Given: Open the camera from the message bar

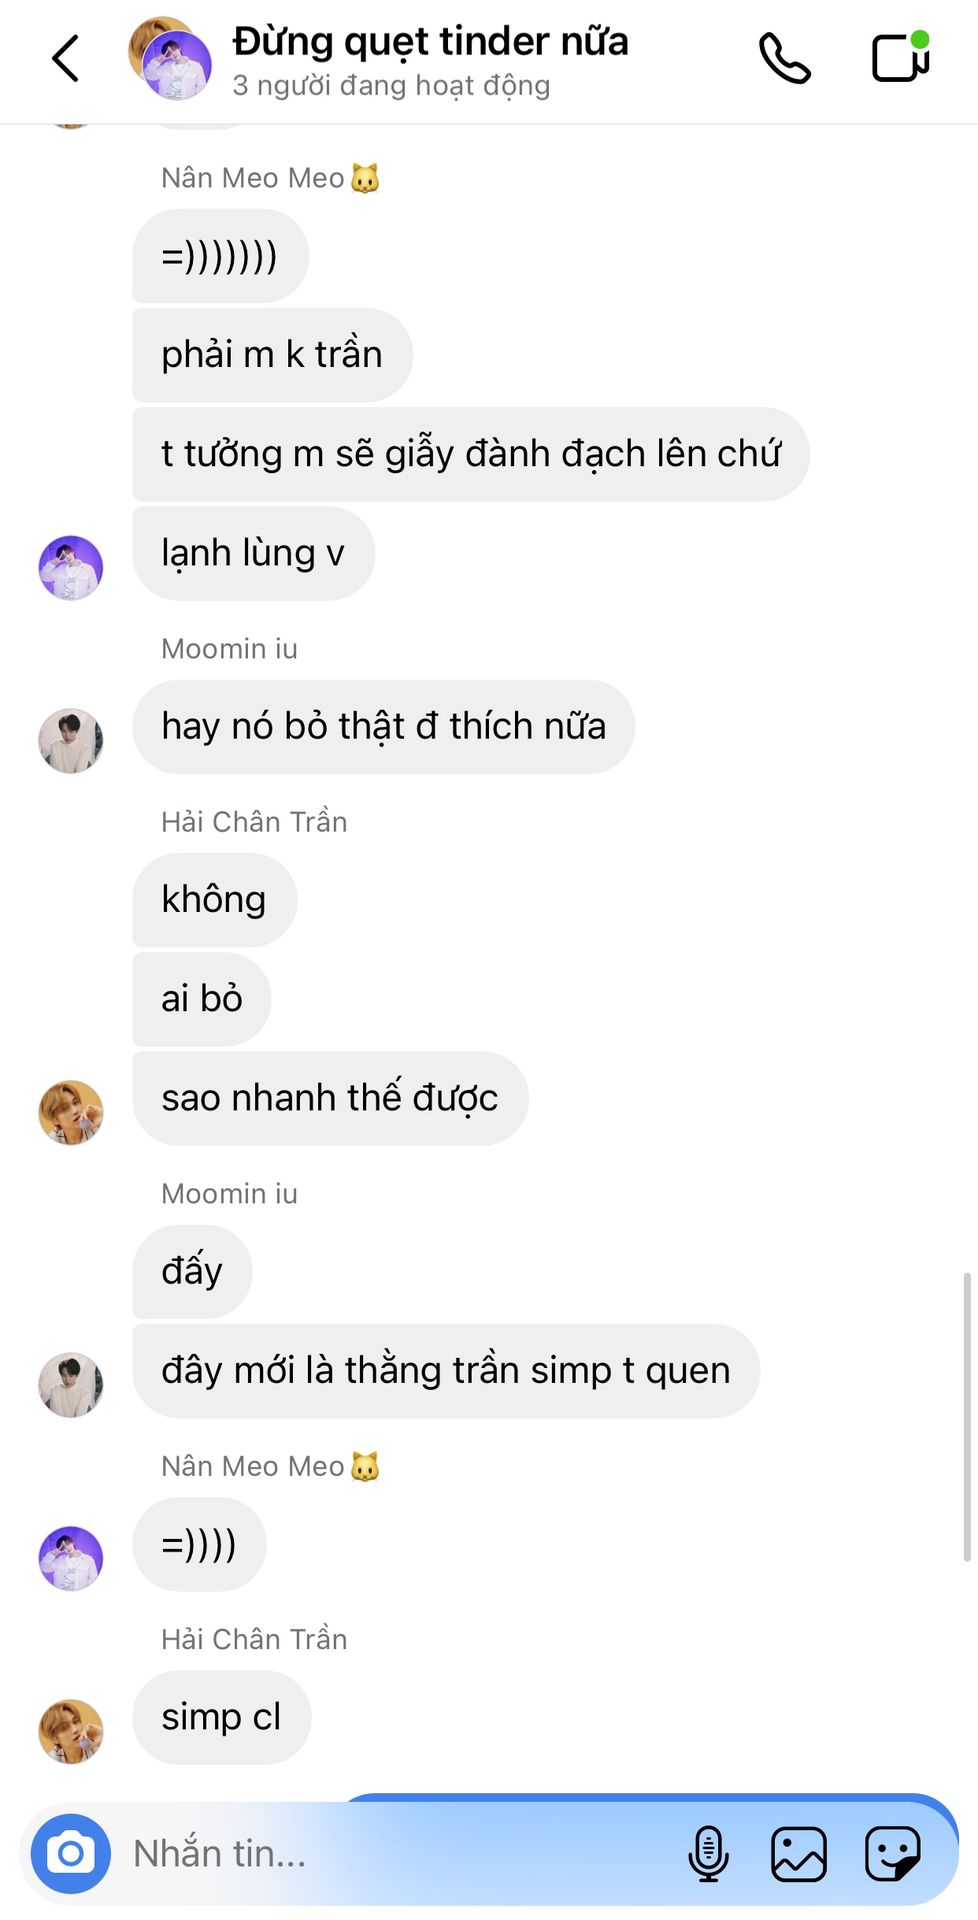Looking at the screenshot, I should [x=71, y=1853].
